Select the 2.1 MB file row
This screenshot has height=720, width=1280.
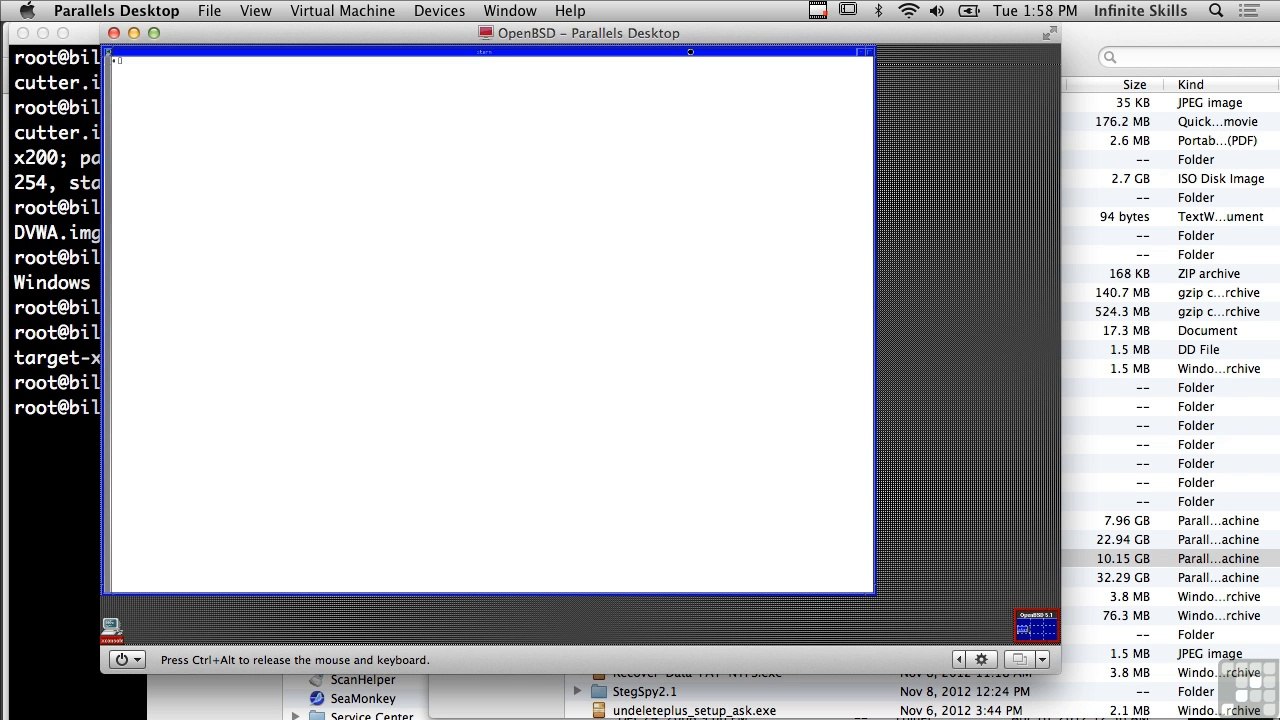click(x=1172, y=711)
